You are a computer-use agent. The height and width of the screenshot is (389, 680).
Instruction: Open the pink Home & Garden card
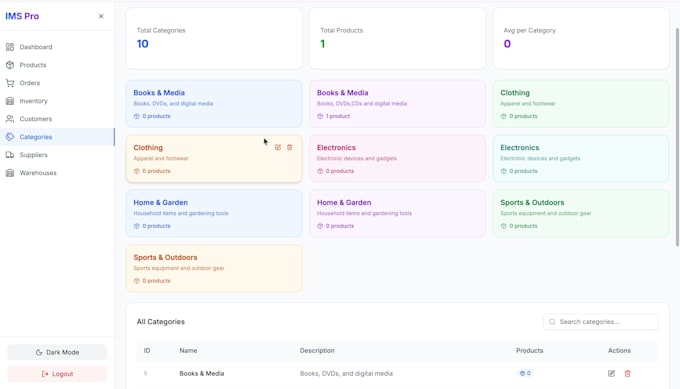click(x=397, y=213)
